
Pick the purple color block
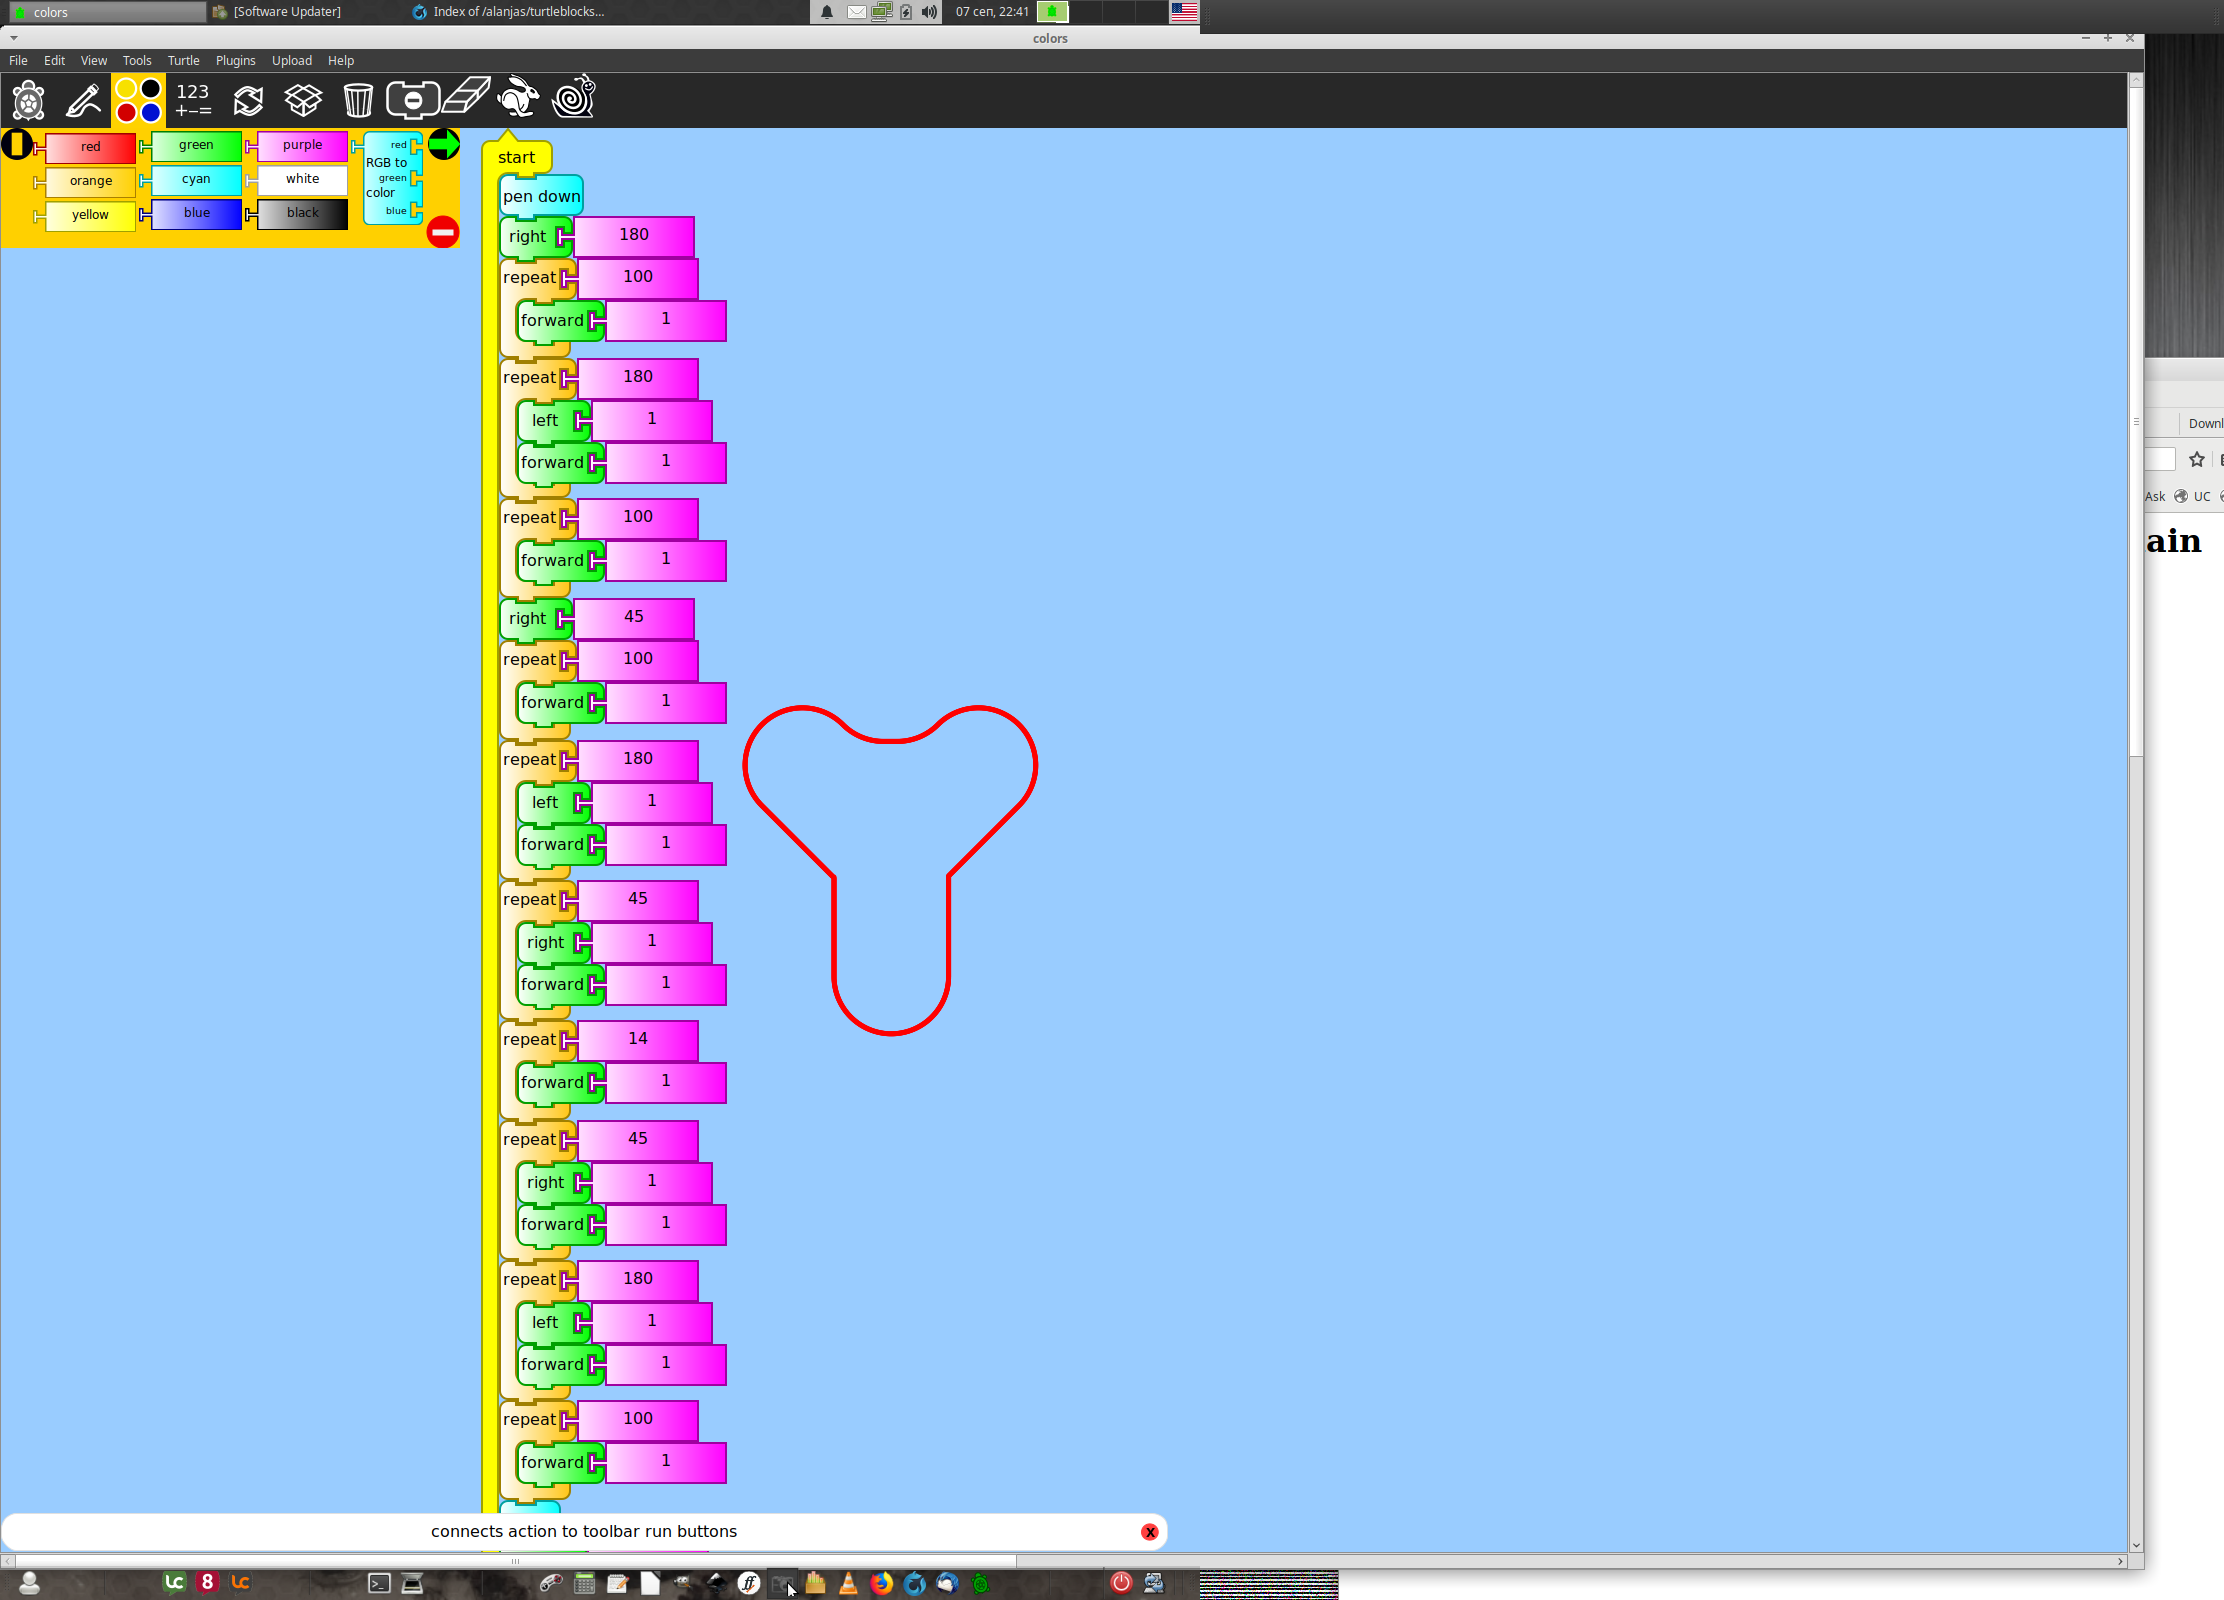coord(302,146)
